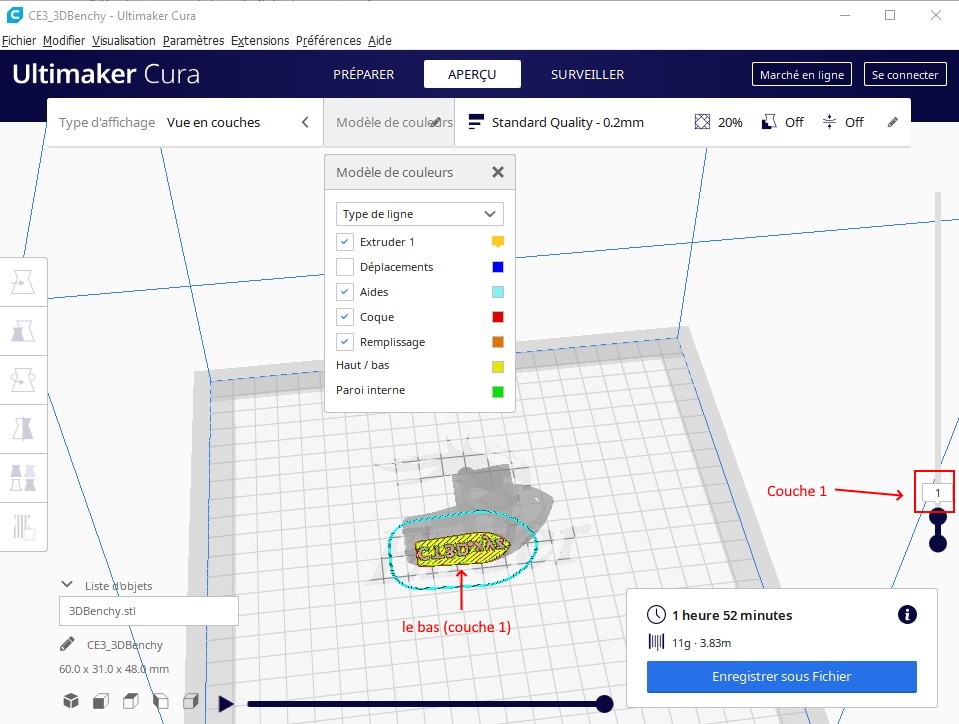Open the Visualisation menu
The image size is (959, 724).
tap(124, 40)
